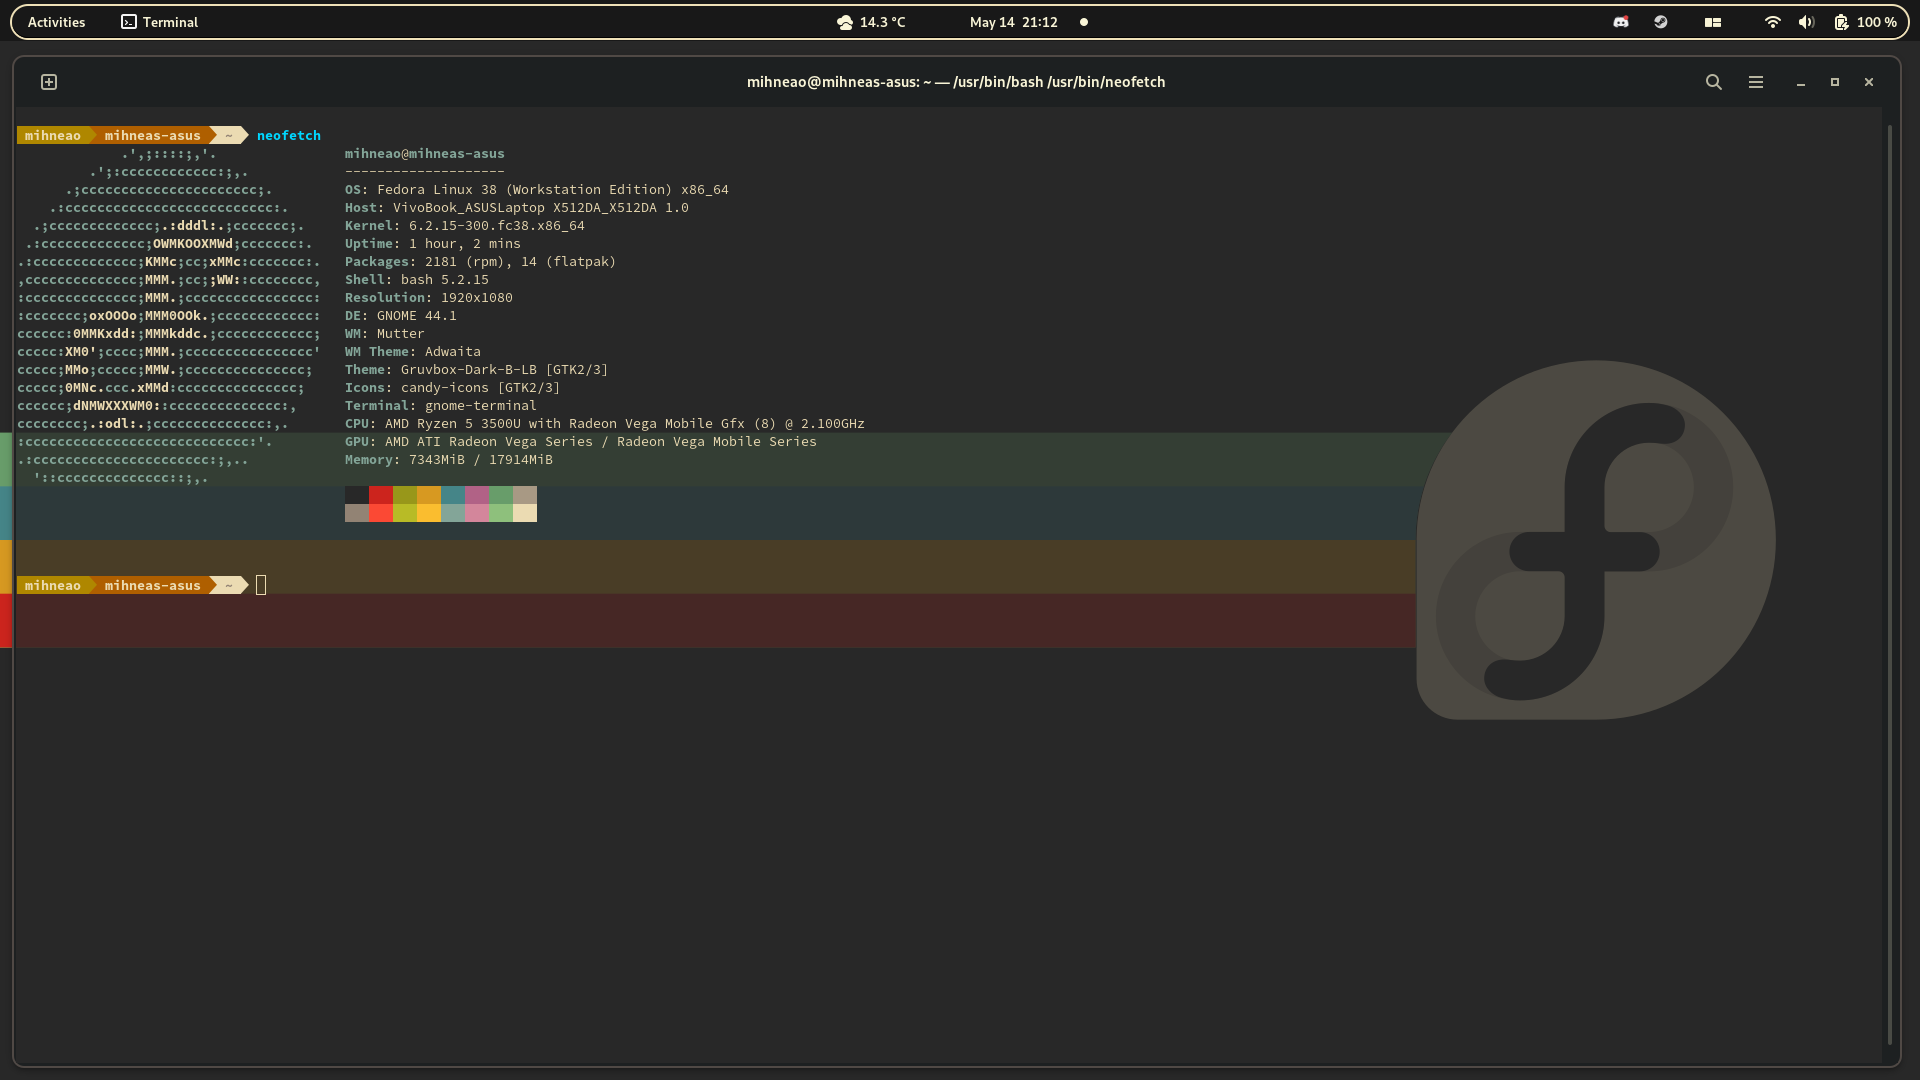Click the notification dot beside the clock

(x=1083, y=22)
